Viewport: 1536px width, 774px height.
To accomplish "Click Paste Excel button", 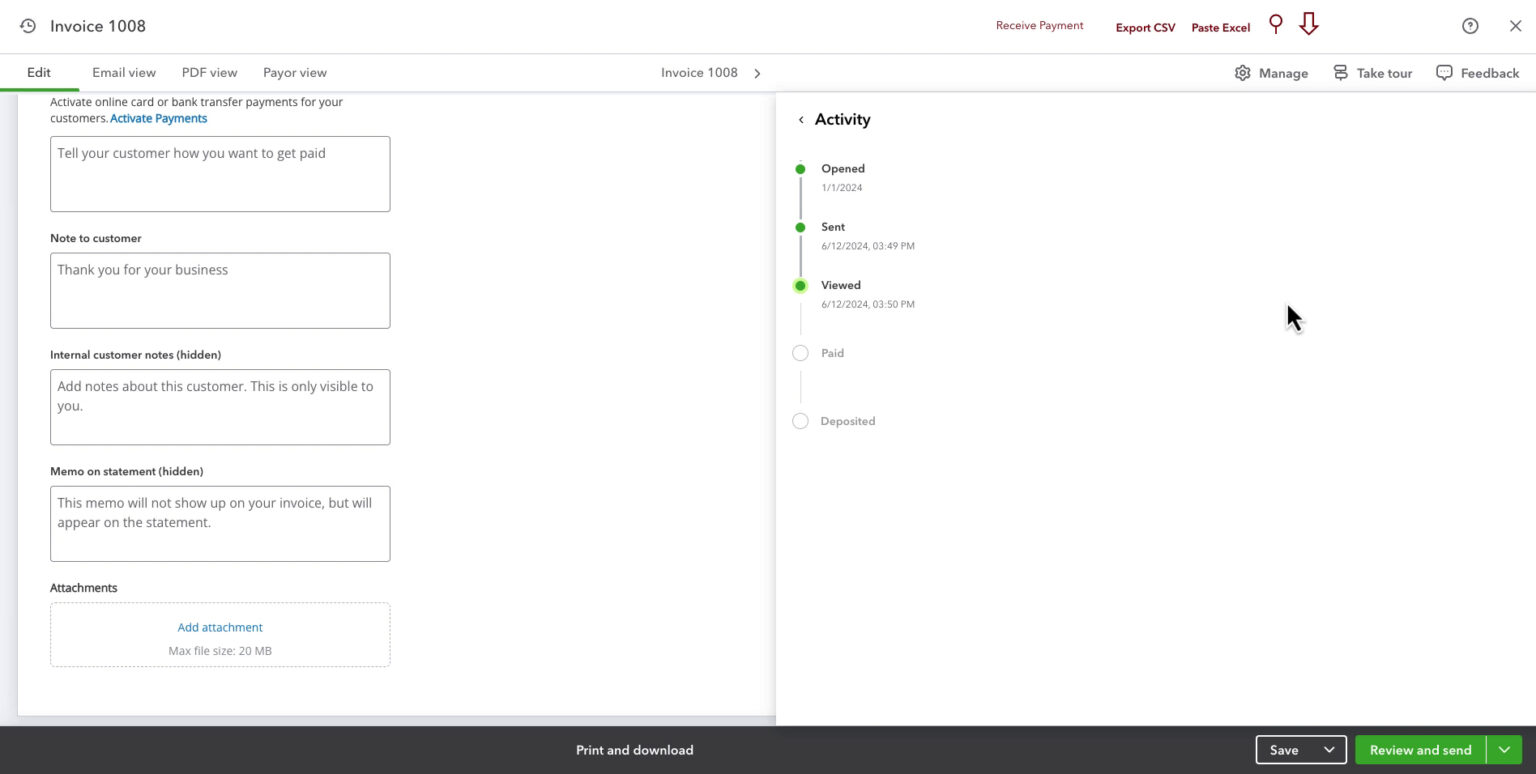I will 1221,28.
